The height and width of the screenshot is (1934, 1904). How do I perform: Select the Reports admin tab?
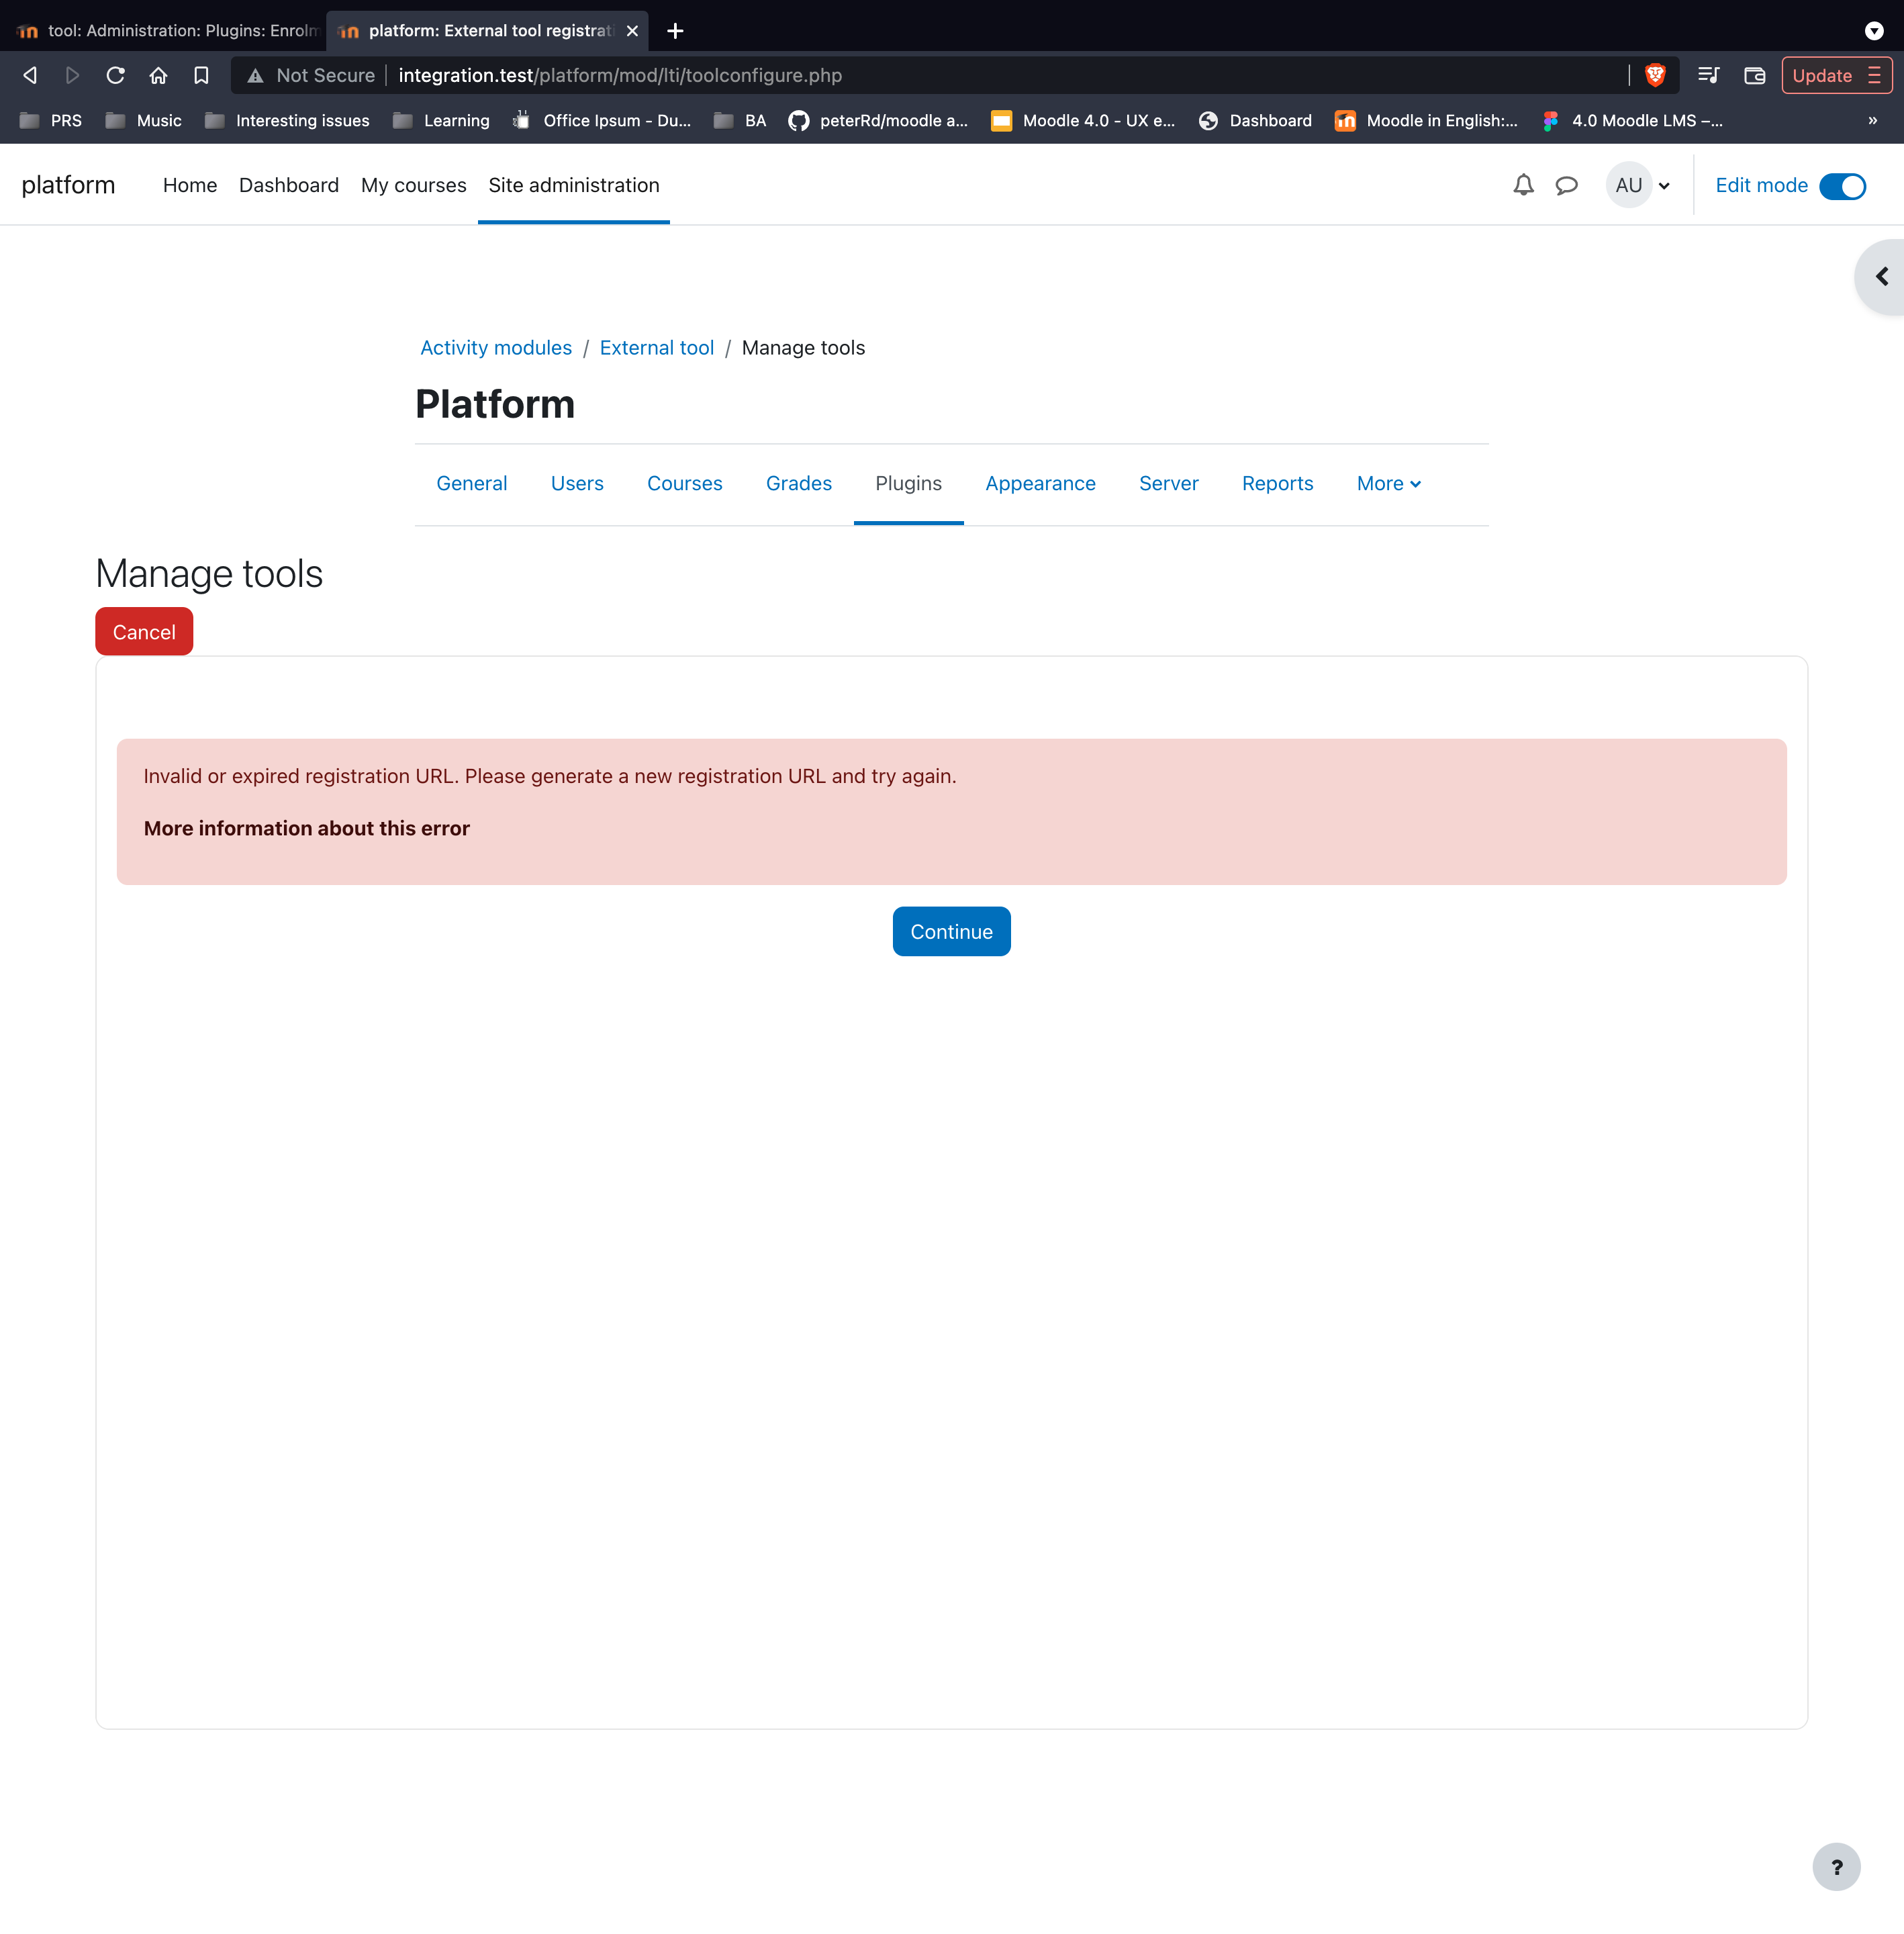click(1277, 483)
